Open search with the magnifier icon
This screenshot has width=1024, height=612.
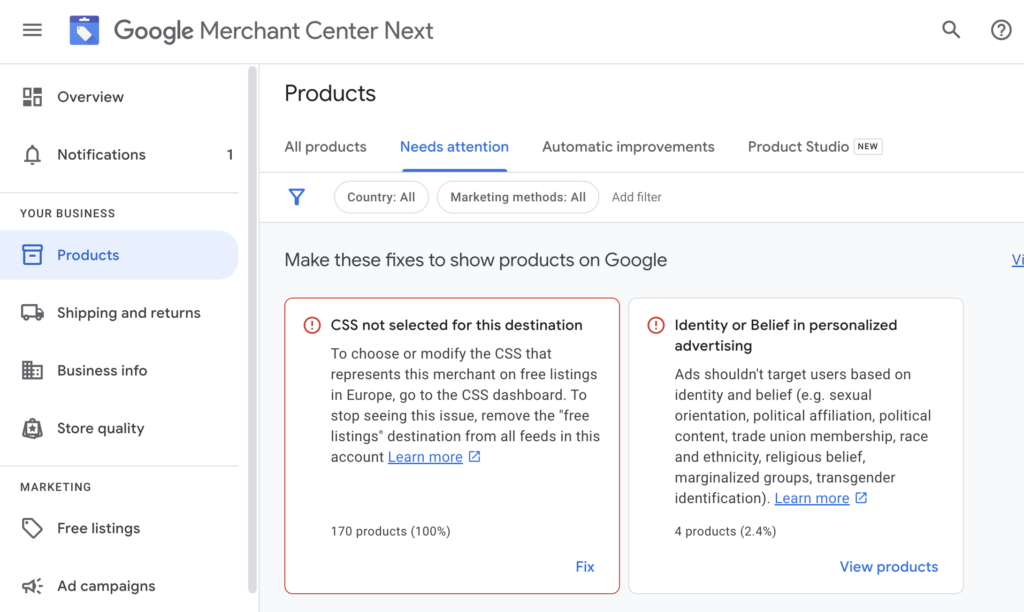click(x=951, y=30)
